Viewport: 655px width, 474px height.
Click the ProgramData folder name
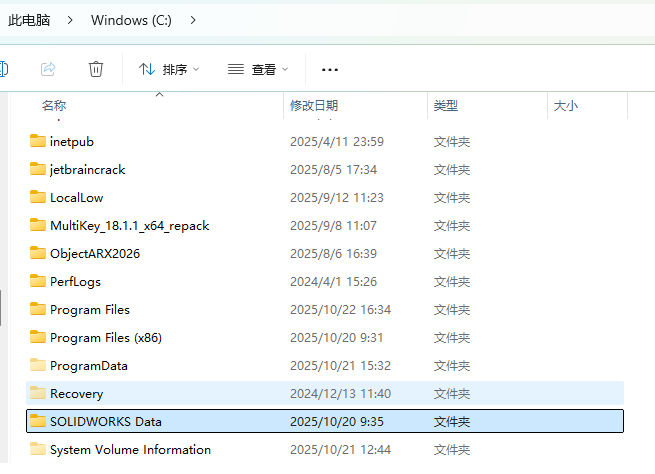[89, 366]
